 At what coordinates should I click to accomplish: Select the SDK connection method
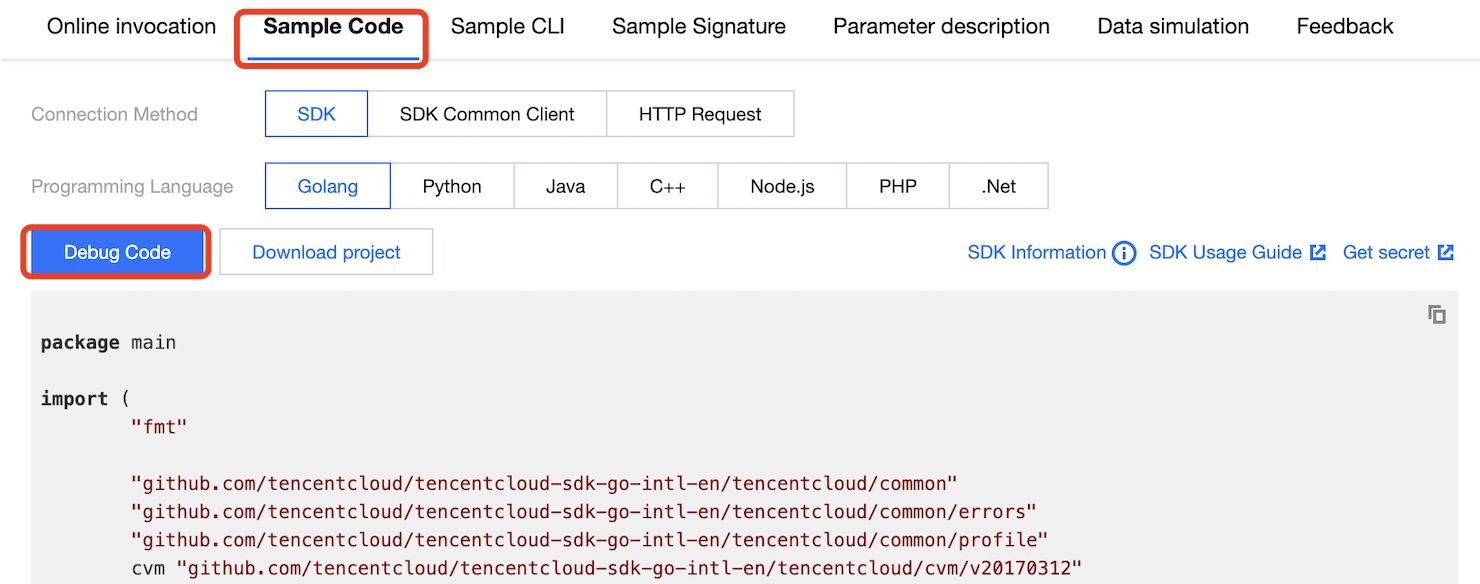316,114
